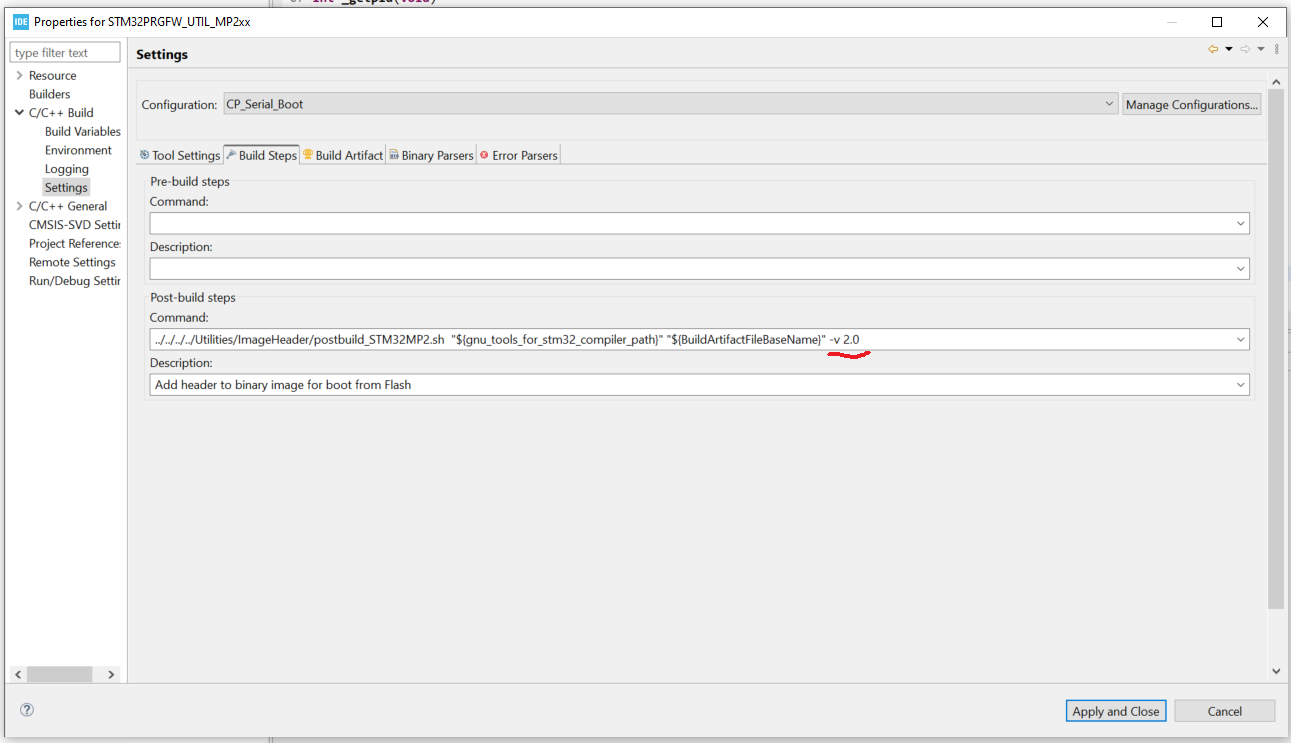1291x743 pixels.
Task: Switch to the Binary Parsers tab
Action: [431, 155]
